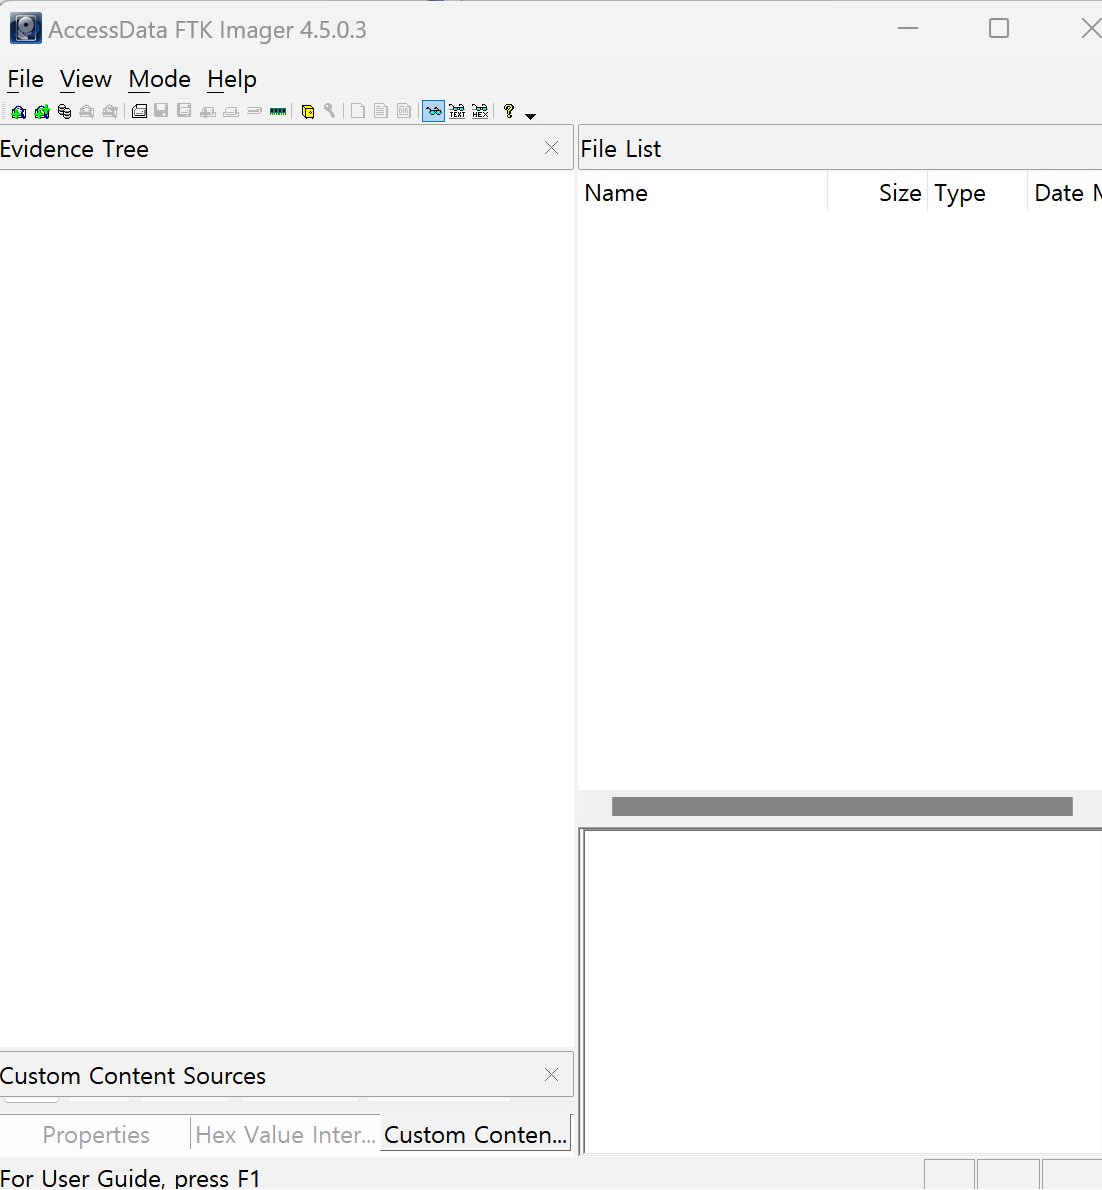This screenshot has height=1190, width=1102.
Task: Close the Custom Content Sources pane
Action: (x=552, y=1075)
